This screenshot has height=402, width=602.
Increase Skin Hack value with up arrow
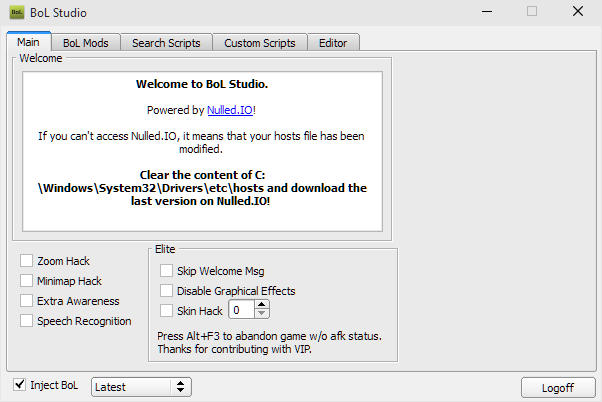pos(261,305)
